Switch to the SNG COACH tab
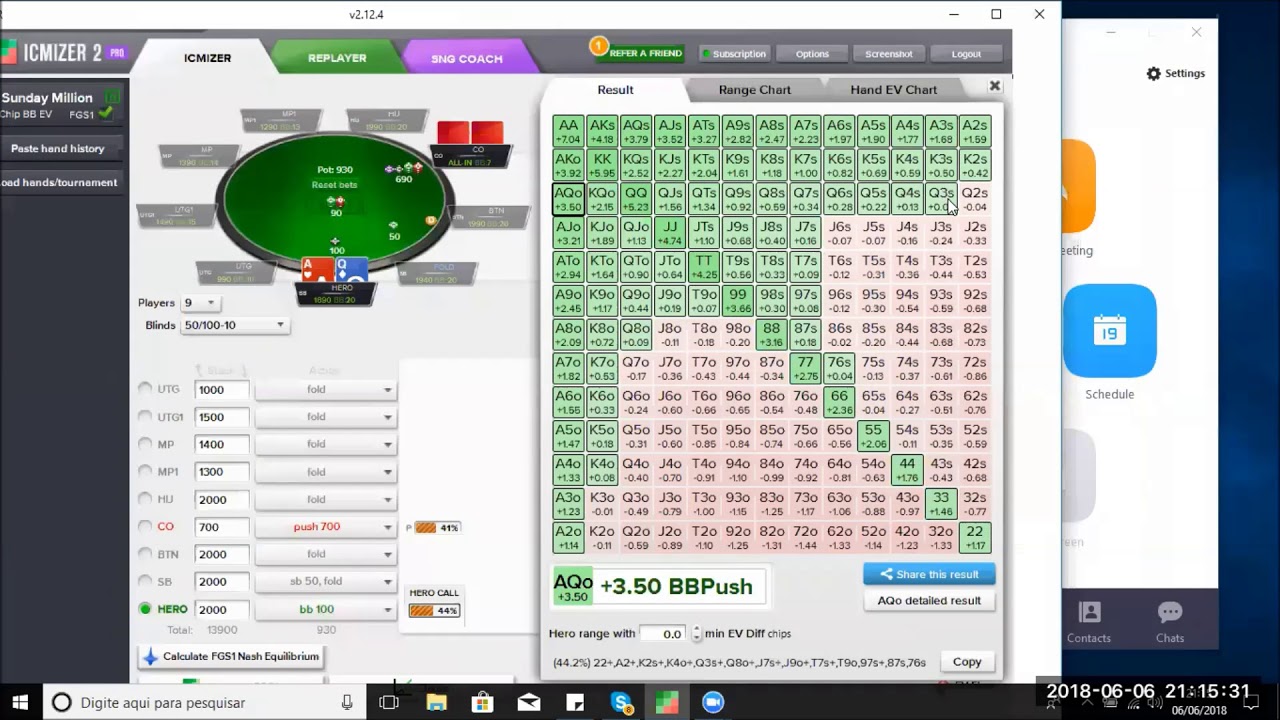This screenshot has height=720, width=1280. [x=466, y=58]
